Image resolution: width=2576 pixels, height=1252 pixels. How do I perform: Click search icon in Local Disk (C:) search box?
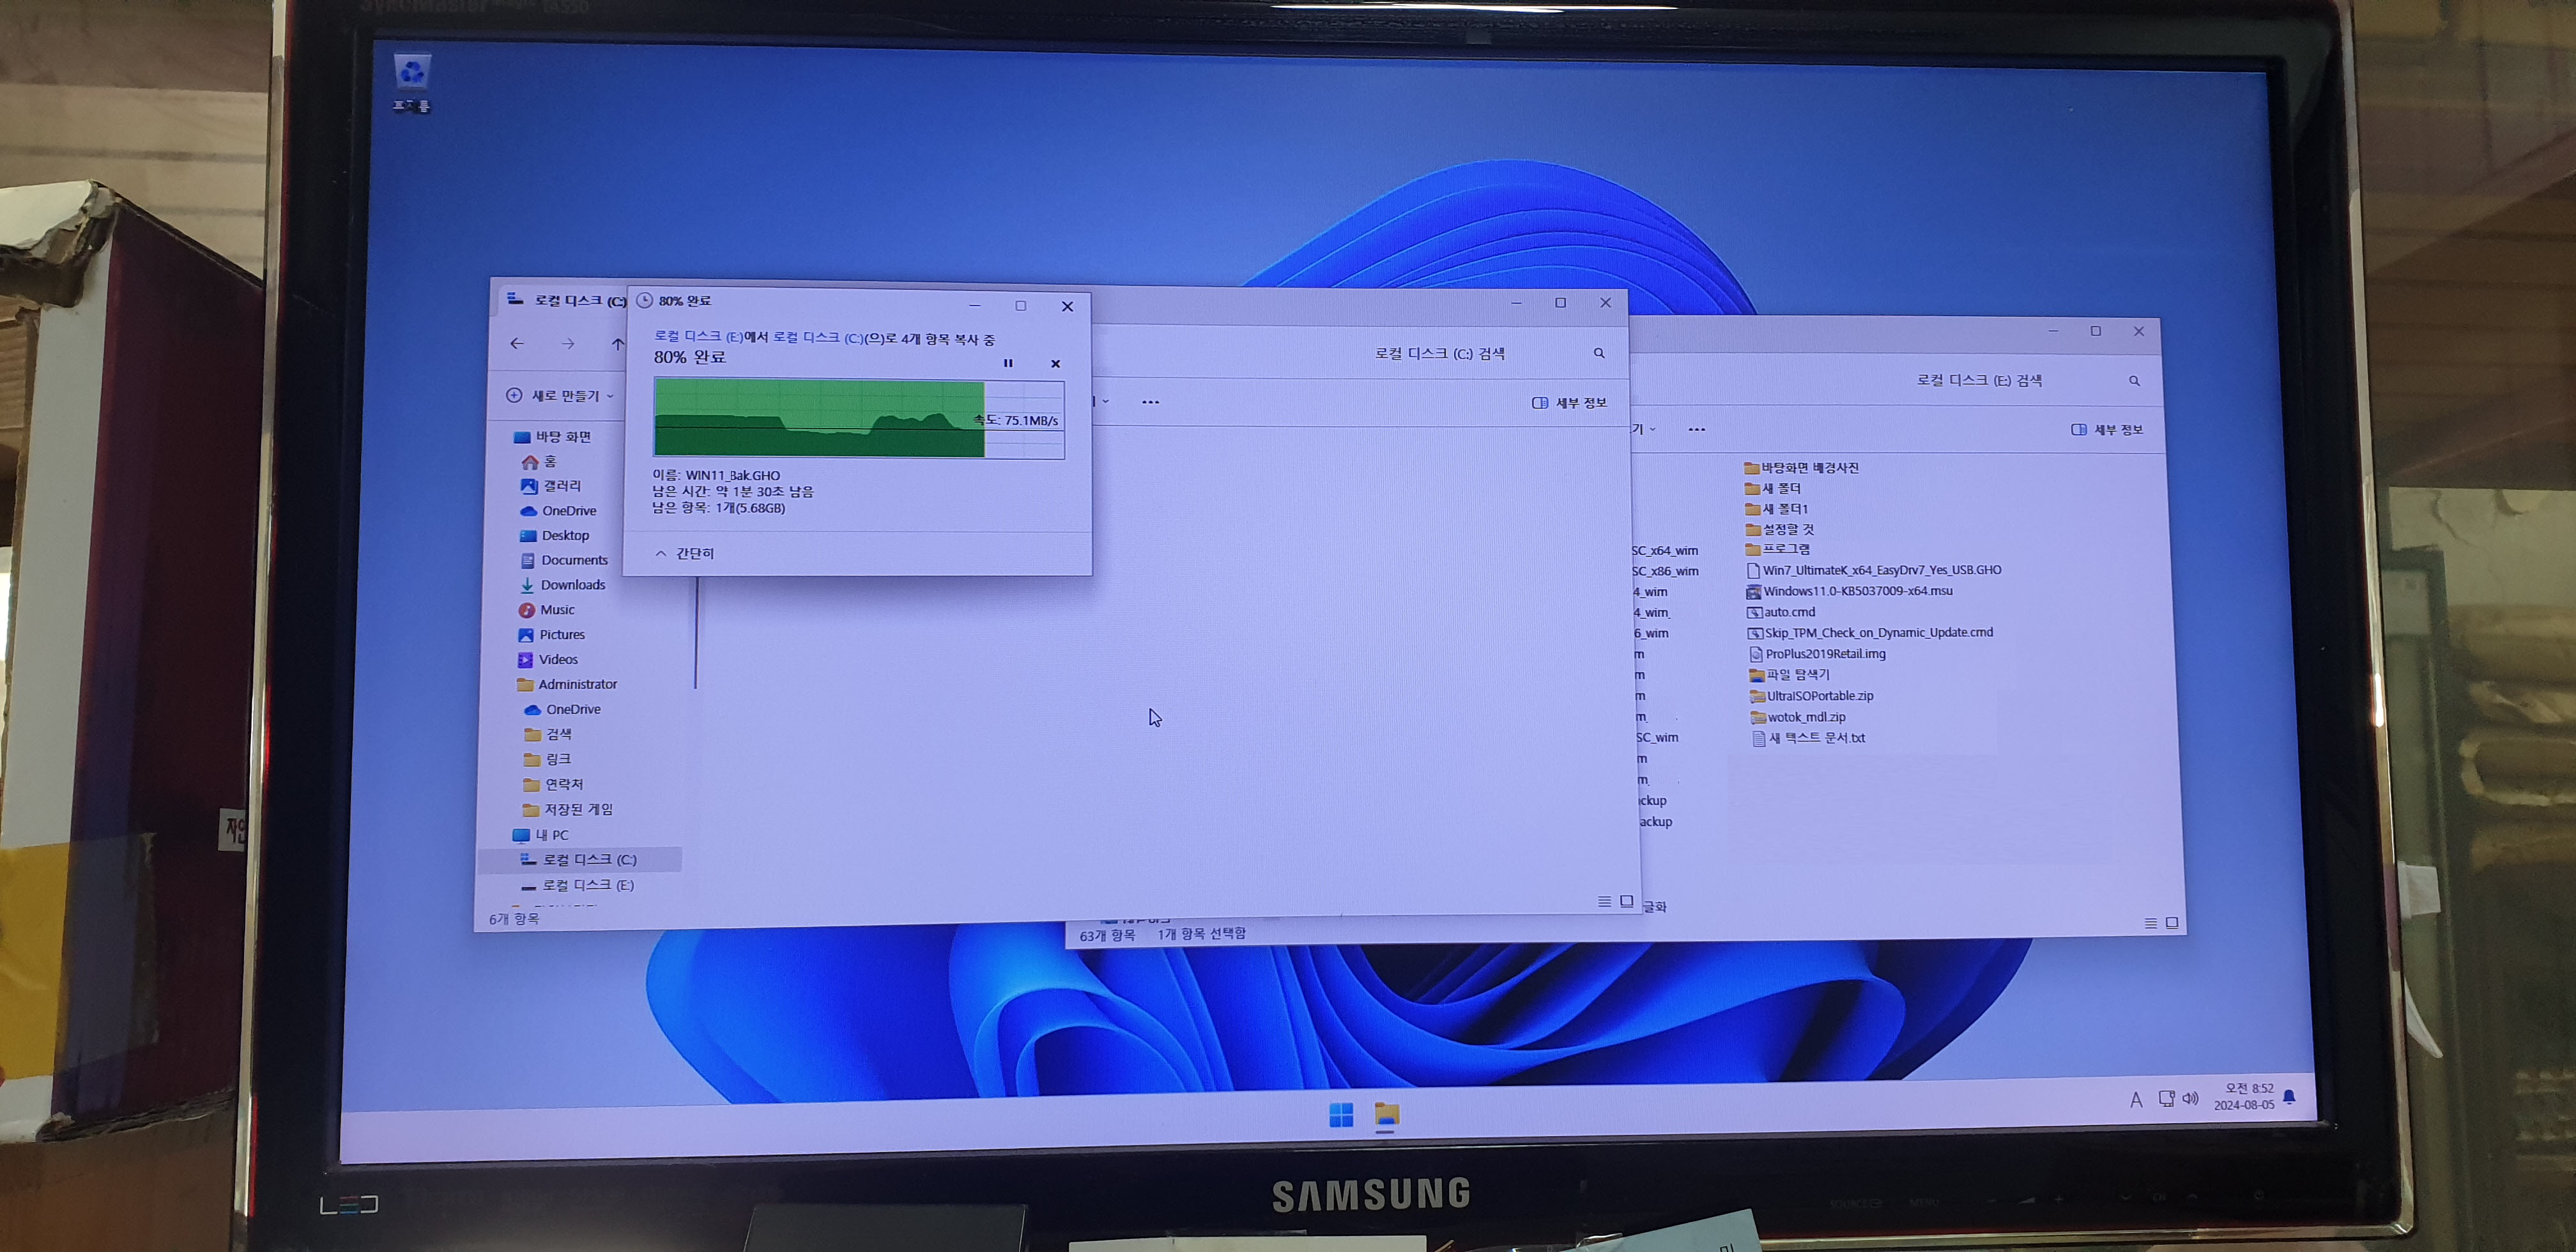[1599, 353]
